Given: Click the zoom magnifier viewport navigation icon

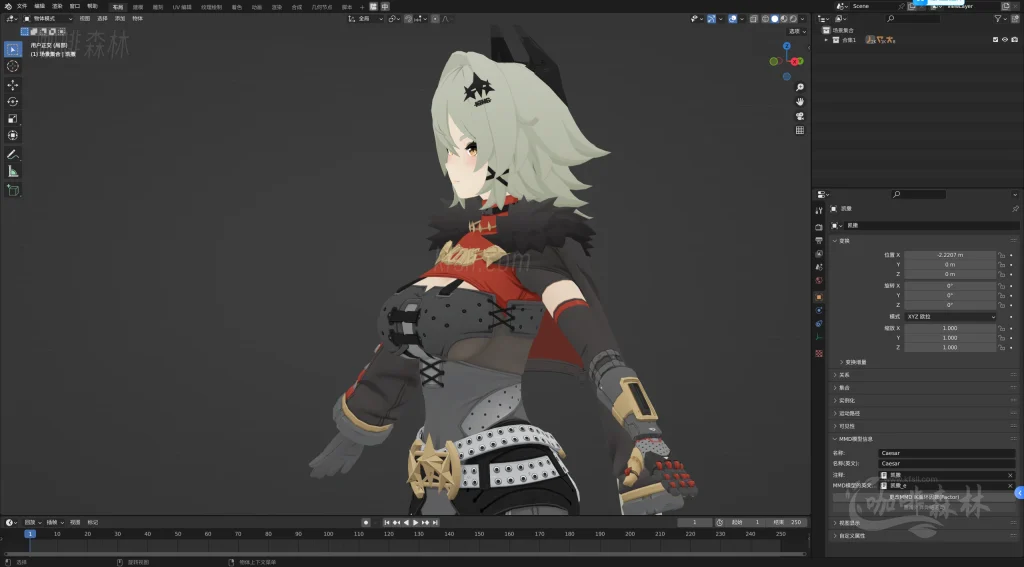Looking at the screenshot, I should (799, 88).
